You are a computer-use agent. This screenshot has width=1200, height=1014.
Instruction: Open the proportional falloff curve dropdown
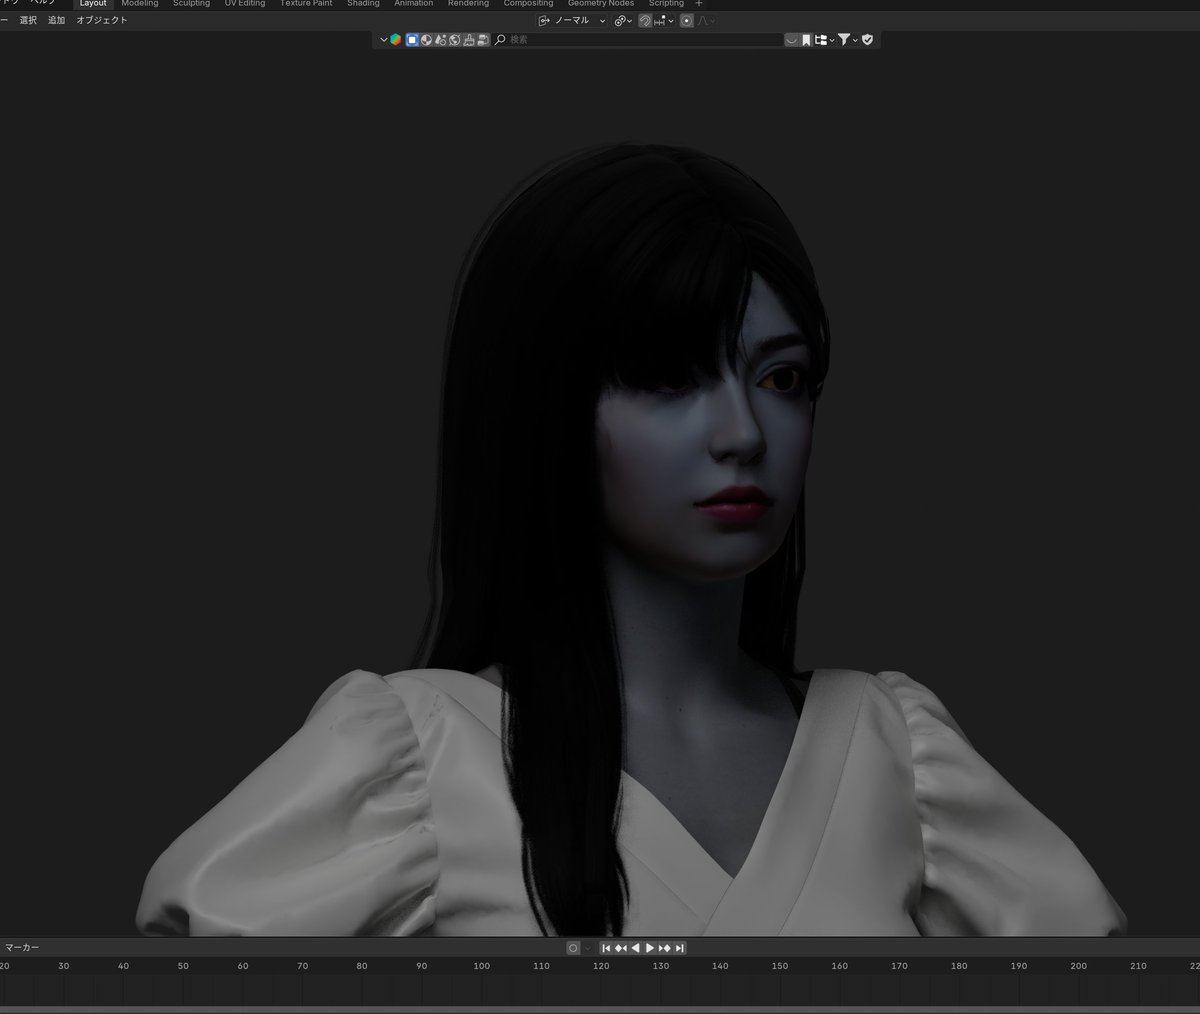(706, 20)
